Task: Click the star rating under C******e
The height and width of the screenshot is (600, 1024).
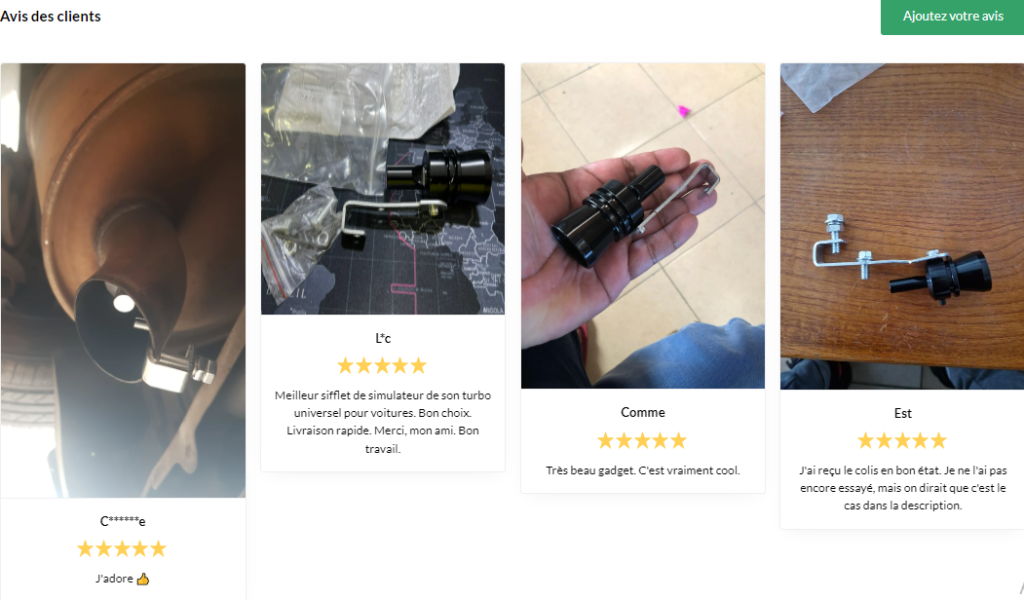Action: click(x=121, y=548)
